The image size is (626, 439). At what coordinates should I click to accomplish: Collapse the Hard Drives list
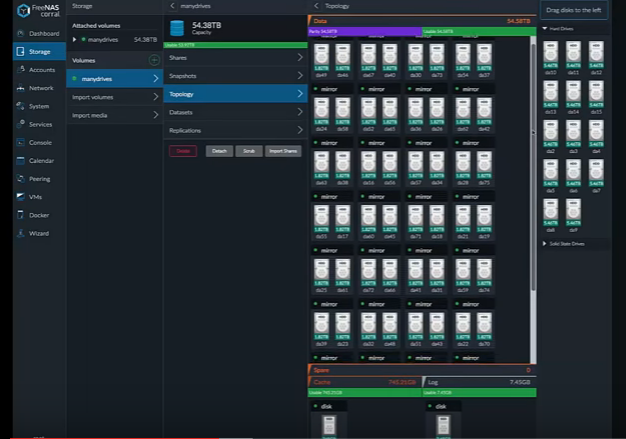pyautogui.click(x=545, y=29)
